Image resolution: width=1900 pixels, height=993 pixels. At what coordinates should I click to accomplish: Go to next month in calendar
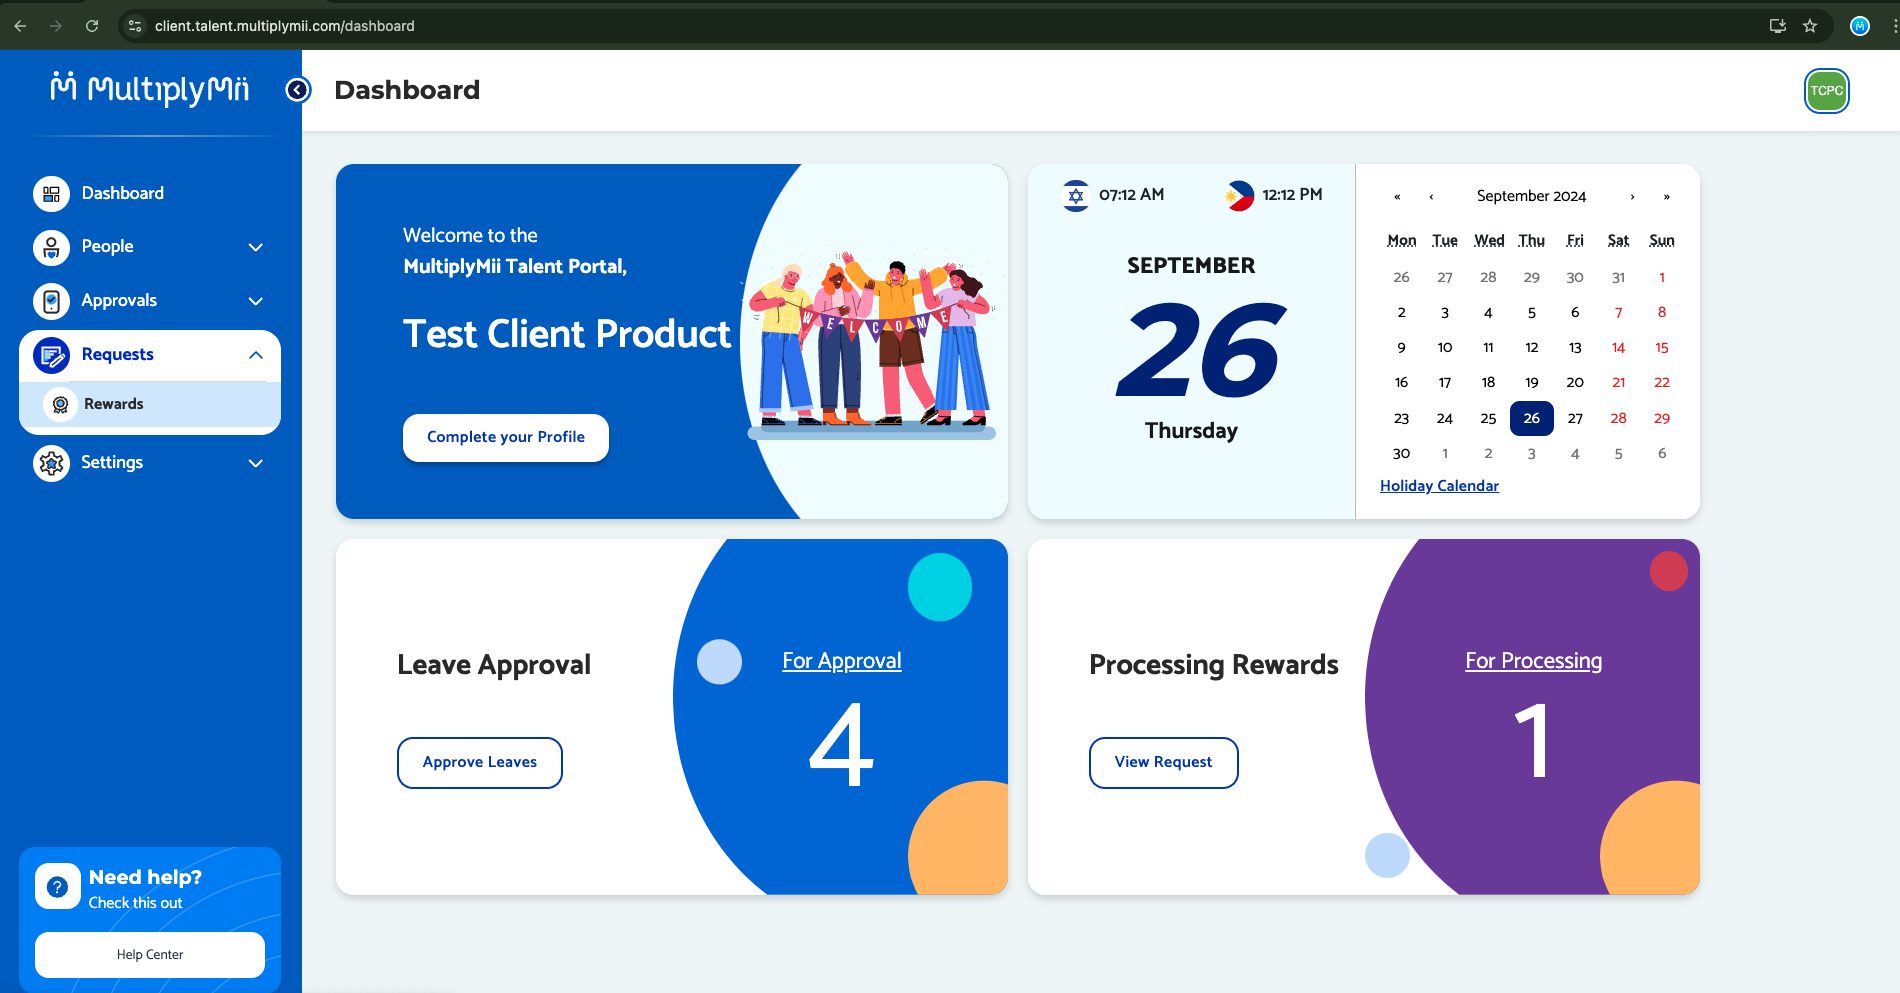[1632, 197]
